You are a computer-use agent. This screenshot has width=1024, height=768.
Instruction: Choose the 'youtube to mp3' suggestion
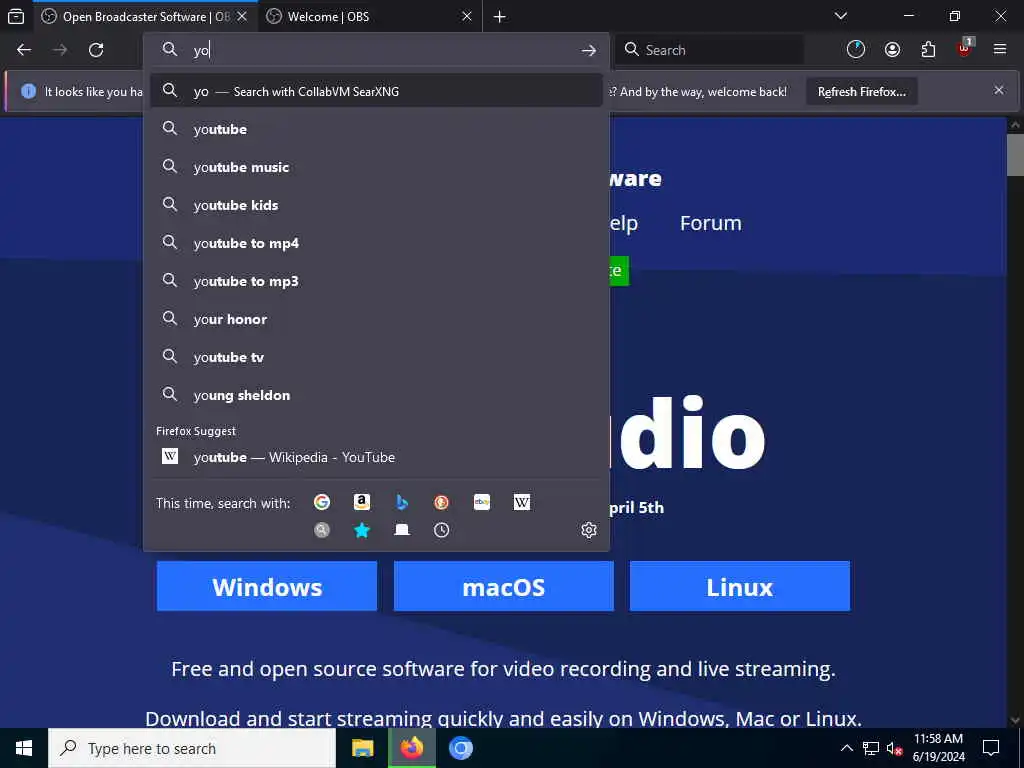coord(376,281)
